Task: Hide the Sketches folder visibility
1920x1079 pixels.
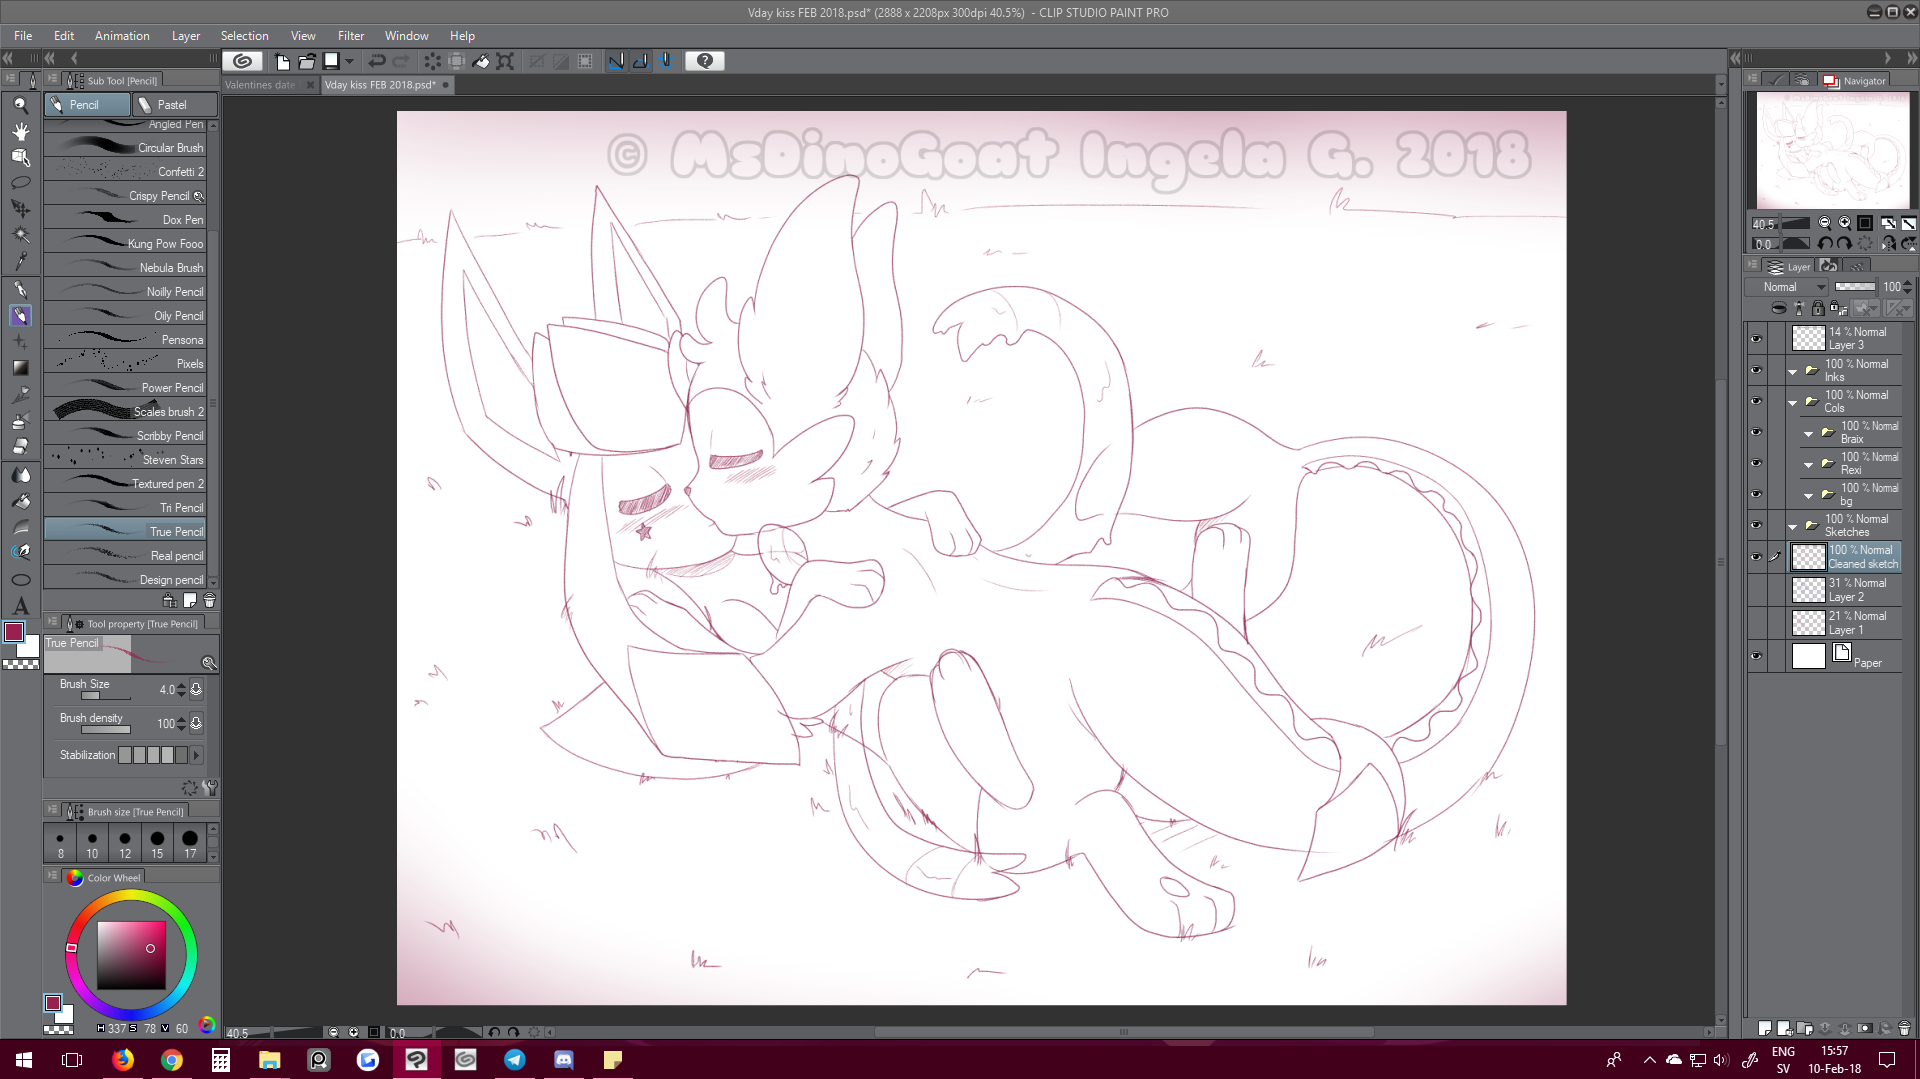Action: click(x=1756, y=525)
